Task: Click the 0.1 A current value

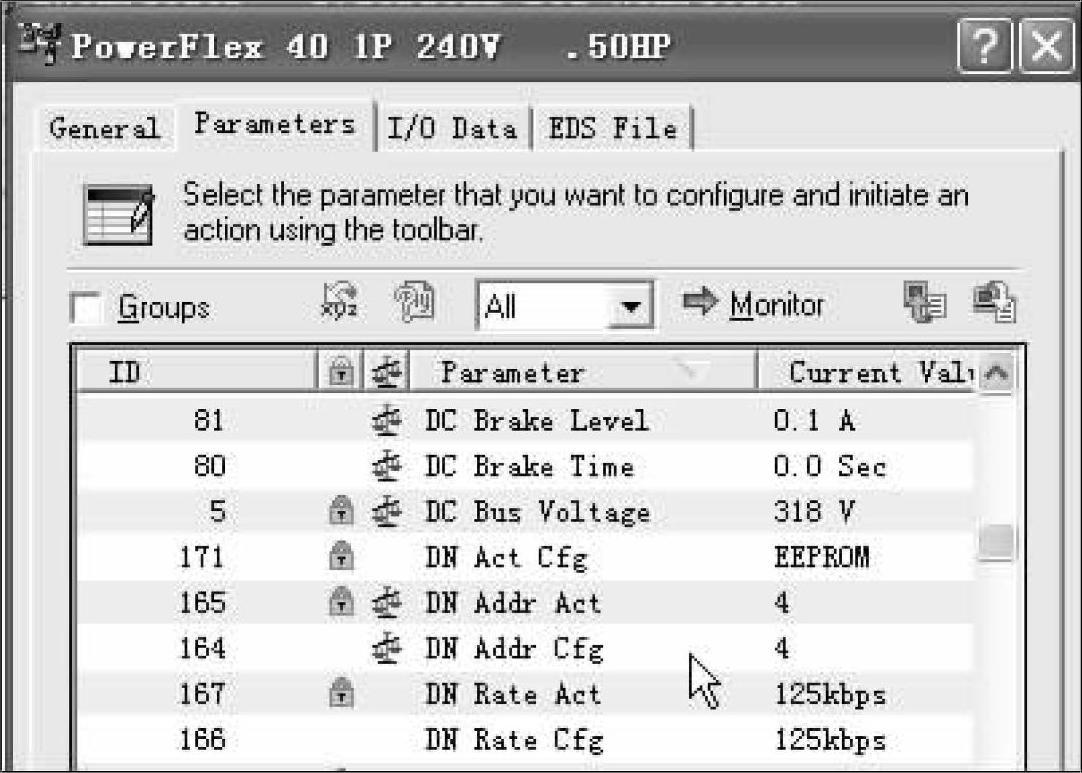Action: (x=814, y=420)
